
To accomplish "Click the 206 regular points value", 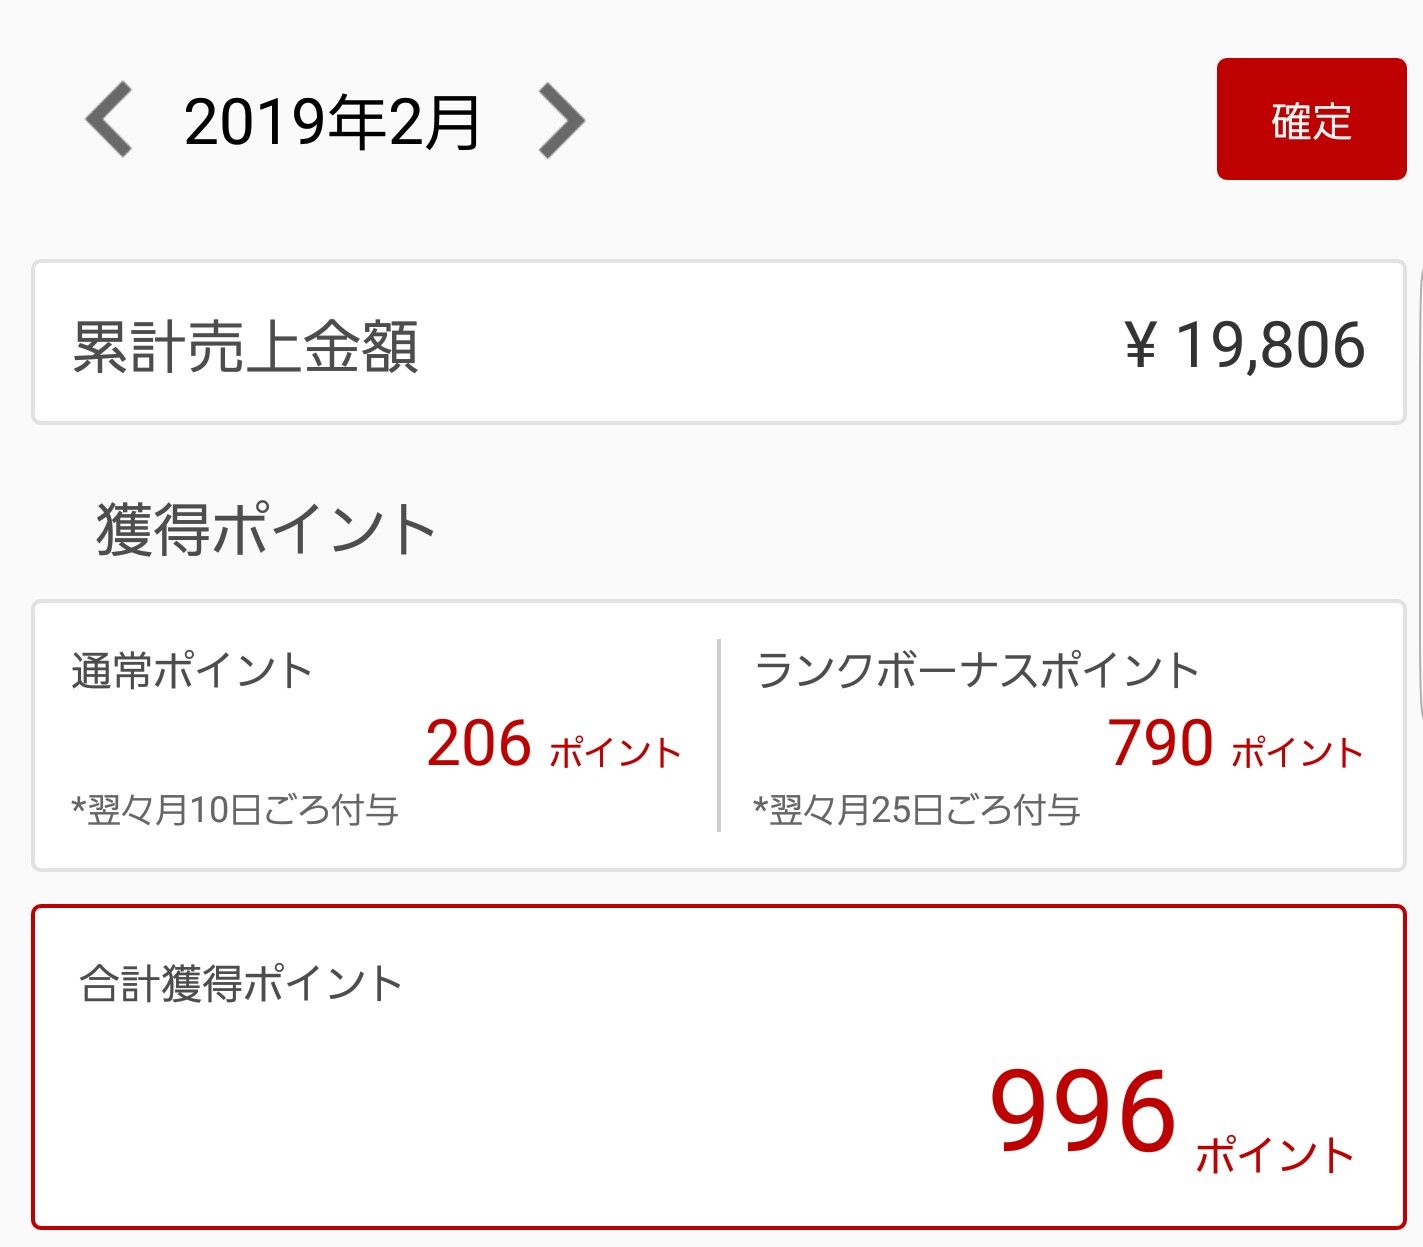I will pos(478,744).
